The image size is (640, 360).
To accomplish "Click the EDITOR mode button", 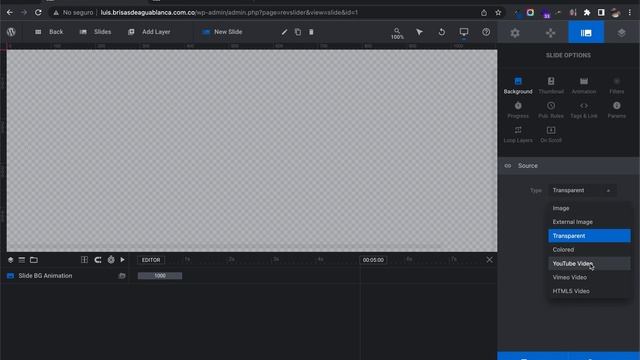I will pos(151,260).
